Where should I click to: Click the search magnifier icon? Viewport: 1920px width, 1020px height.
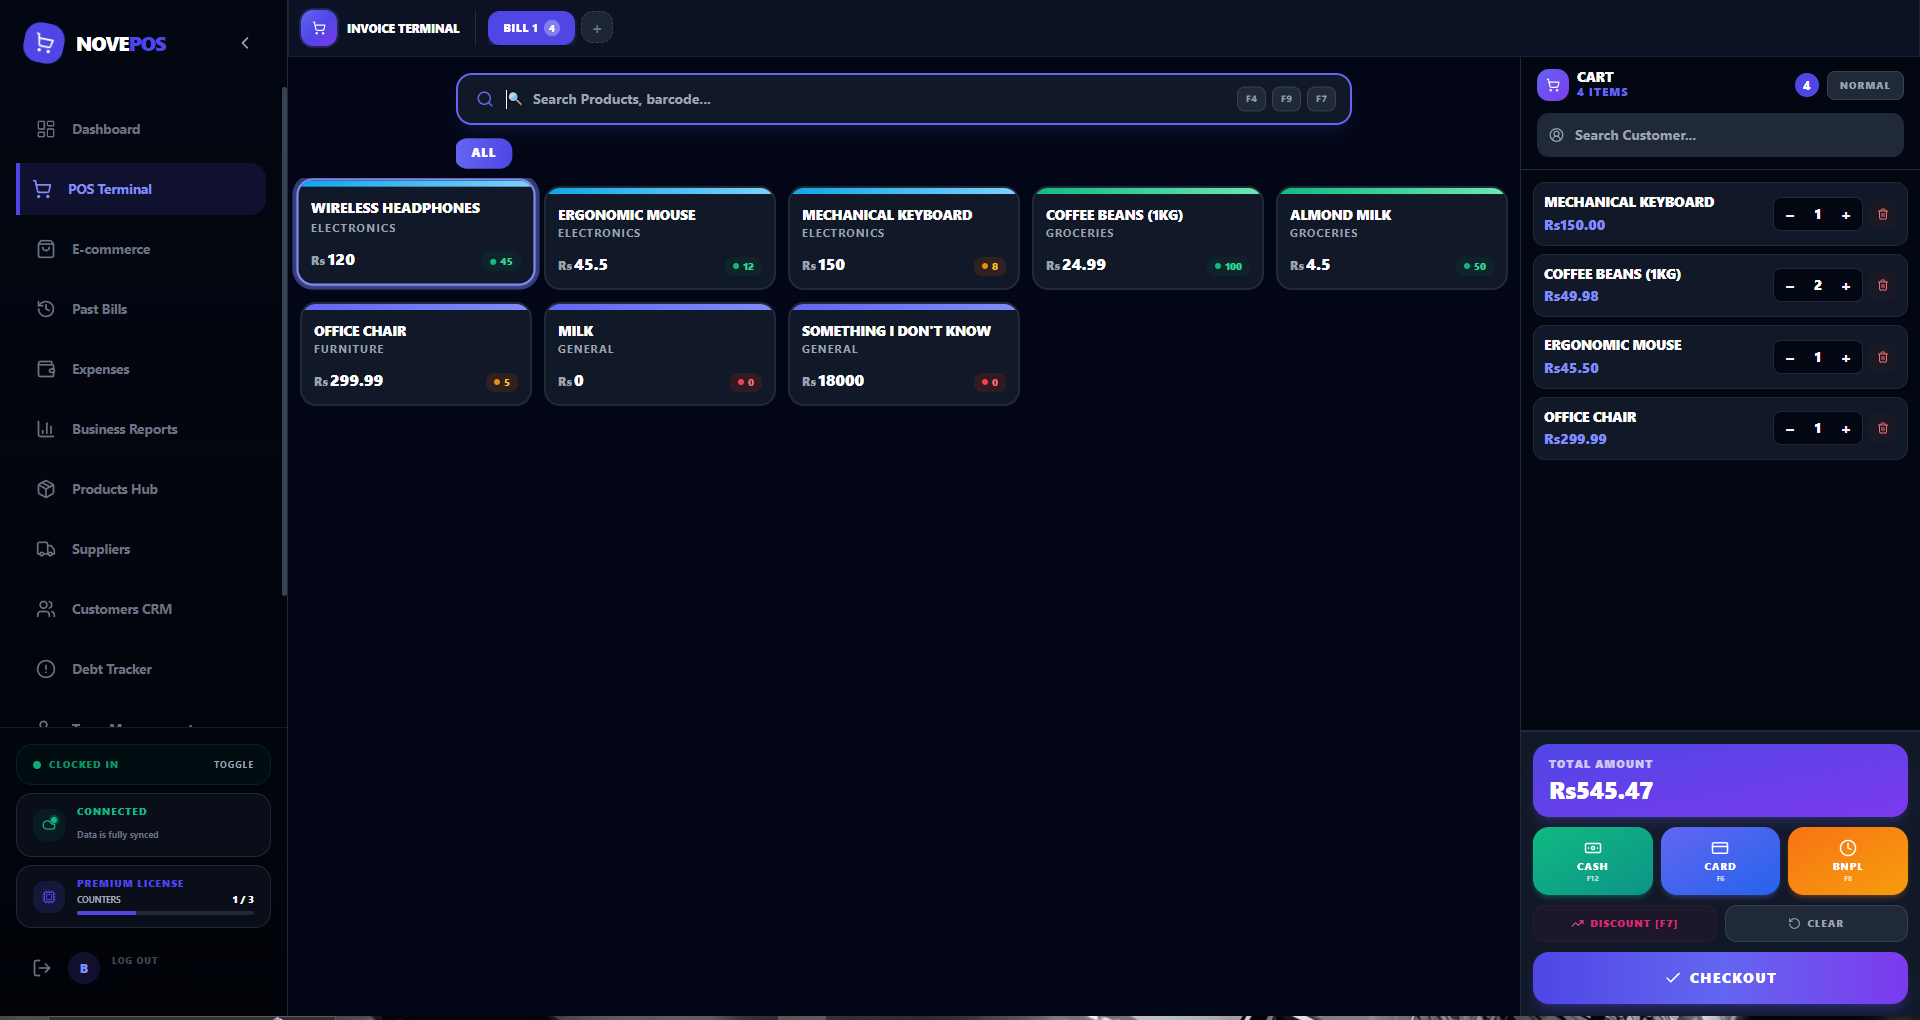click(x=485, y=99)
